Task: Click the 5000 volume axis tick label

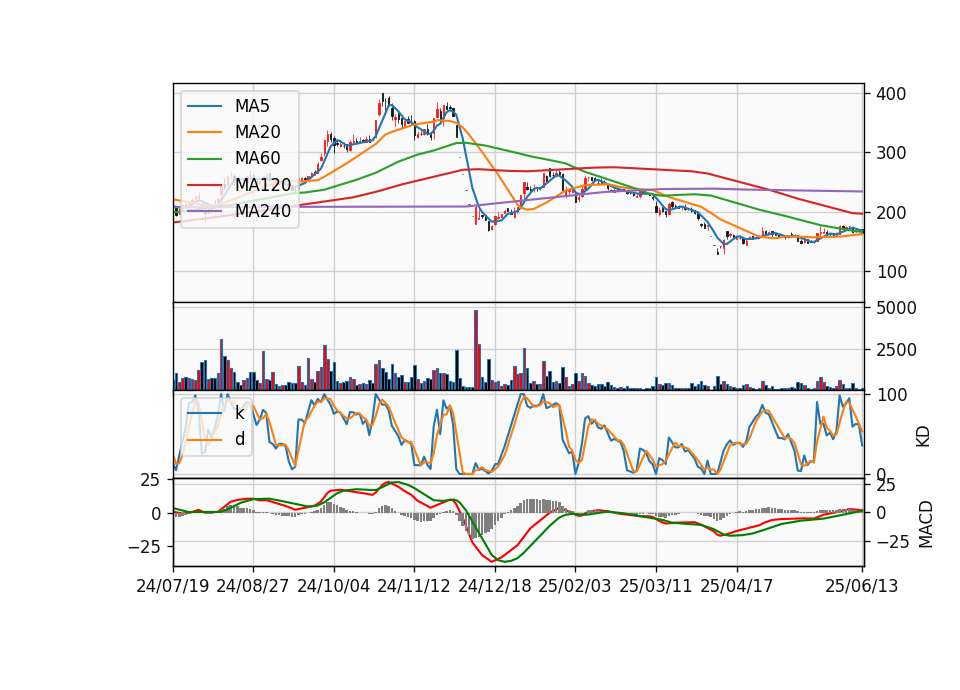Action: (896, 308)
